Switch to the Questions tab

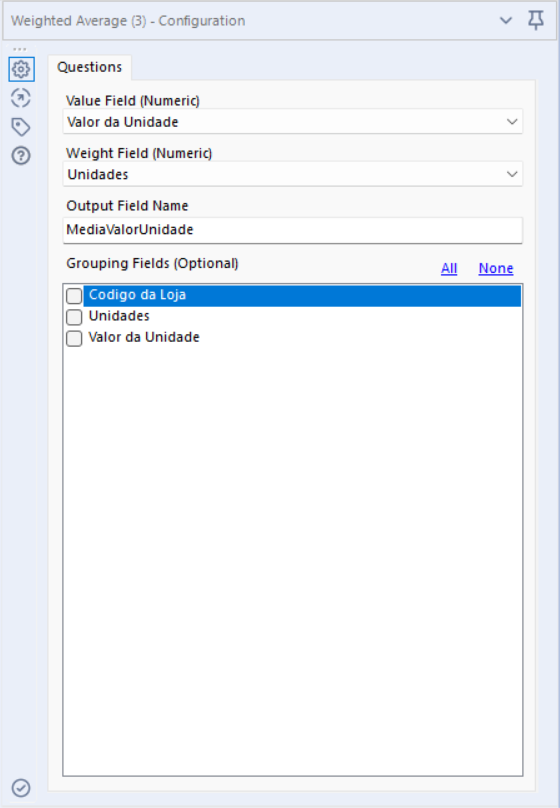90,67
